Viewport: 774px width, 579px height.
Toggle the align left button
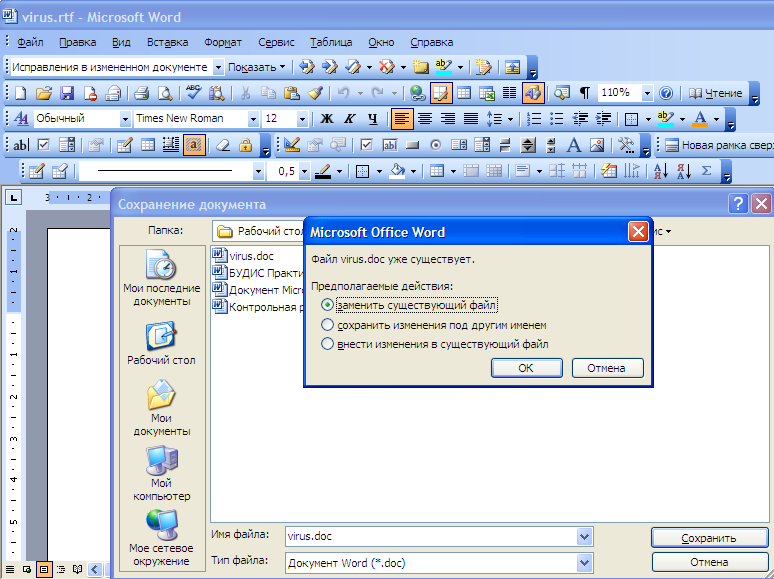402,118
